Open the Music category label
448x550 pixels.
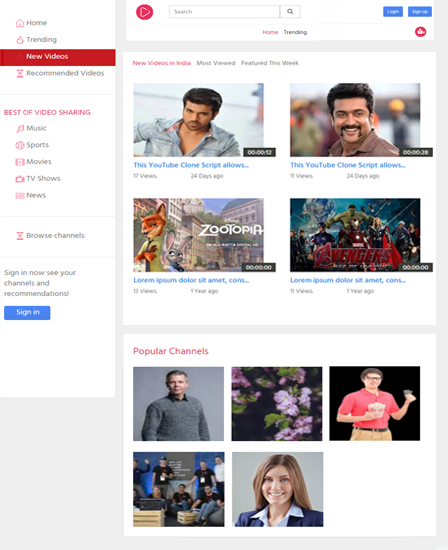[x=36, y=128]
